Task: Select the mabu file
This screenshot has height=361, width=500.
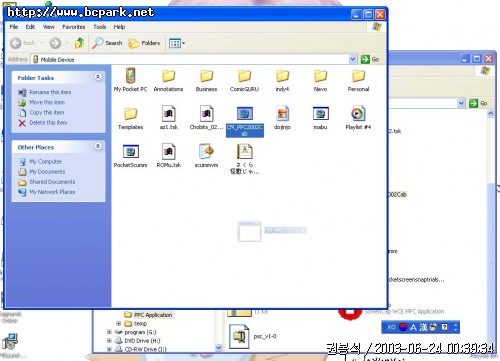Action: coord(320,117)
